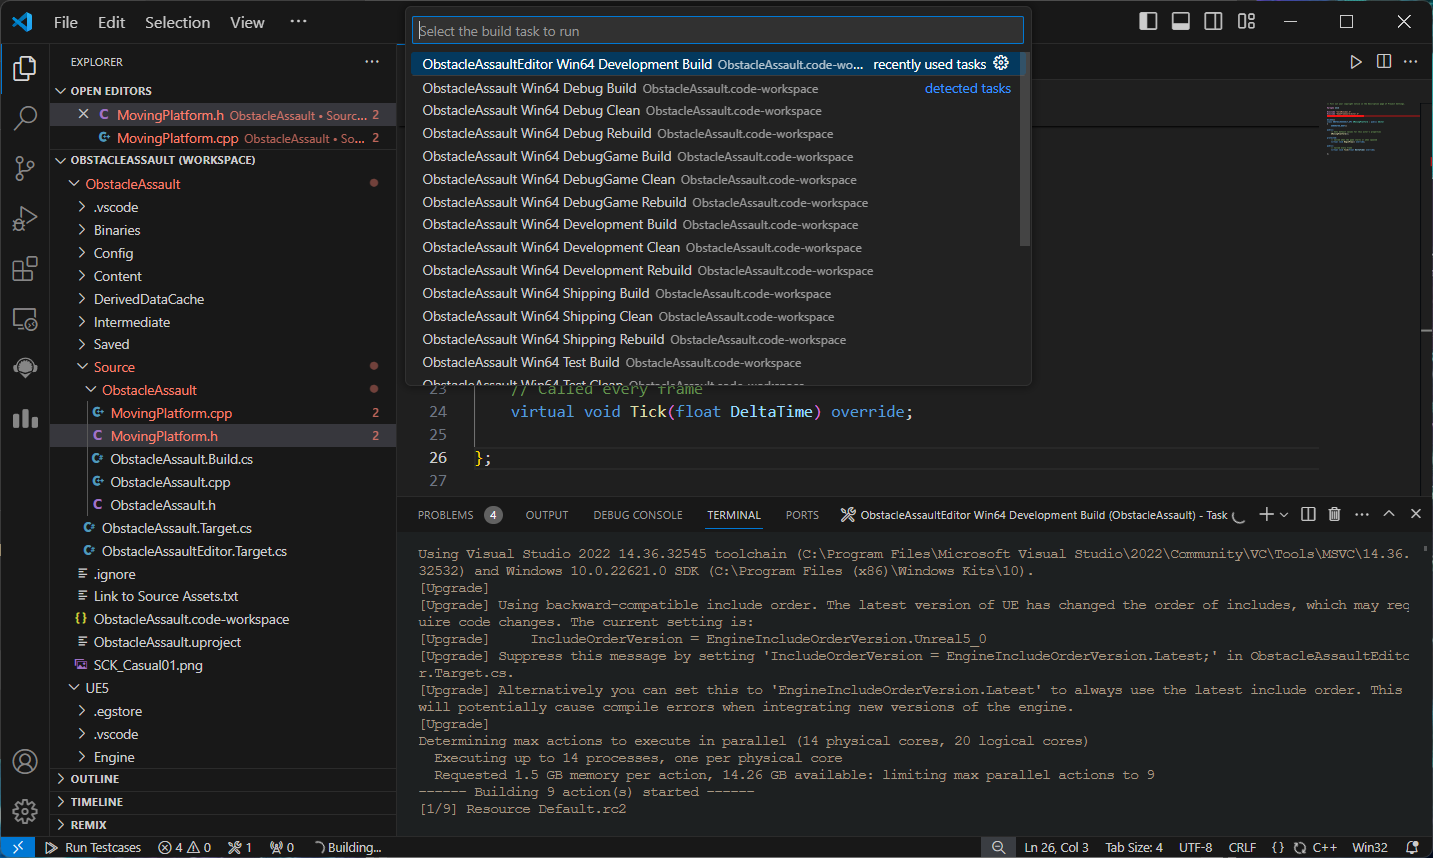Open the File menu

tap(66, 22)
